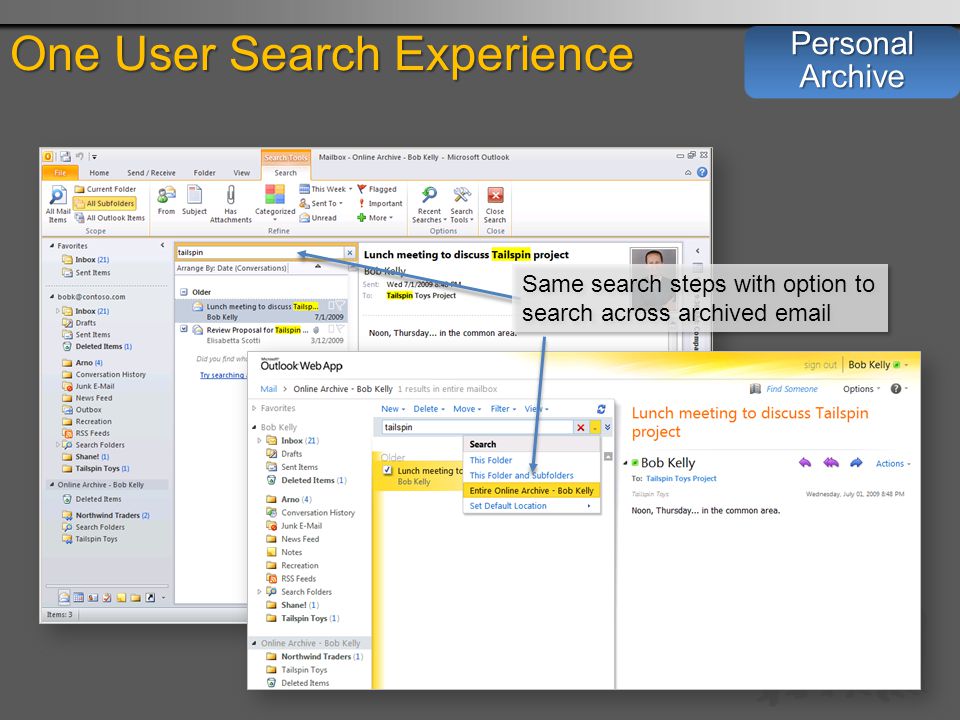Filter results by Unread
The image size is (960, 720).
(318, 218)
